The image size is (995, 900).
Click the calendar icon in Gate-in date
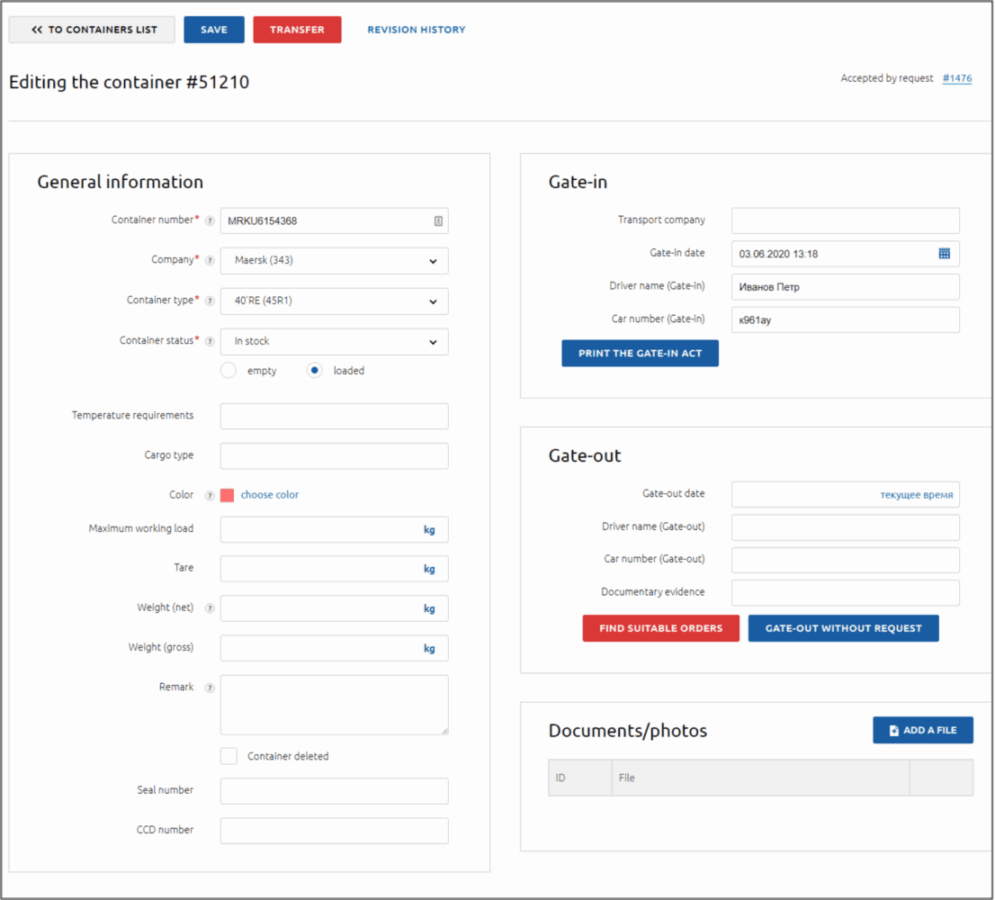[944, 254]
